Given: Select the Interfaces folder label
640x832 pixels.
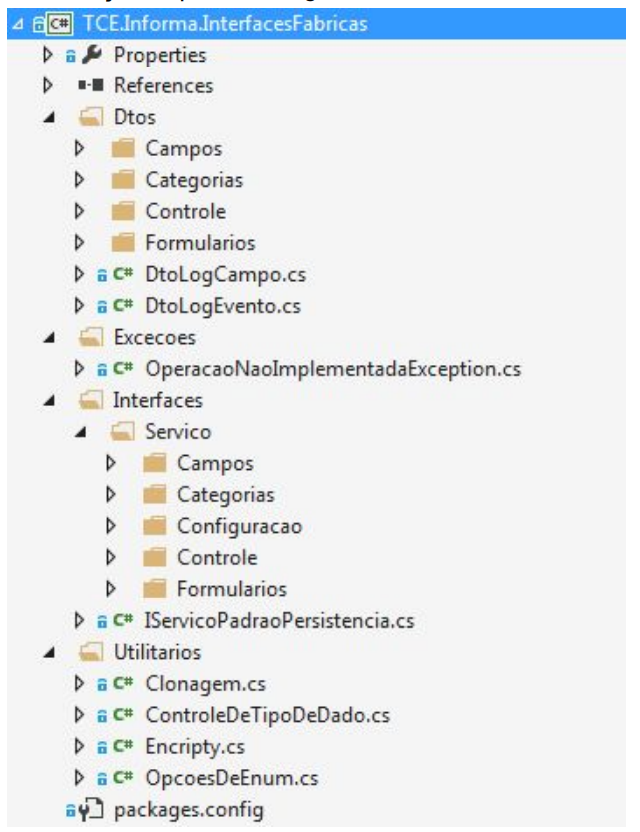Looking at the screenshot, I should (x=158, y=400).
